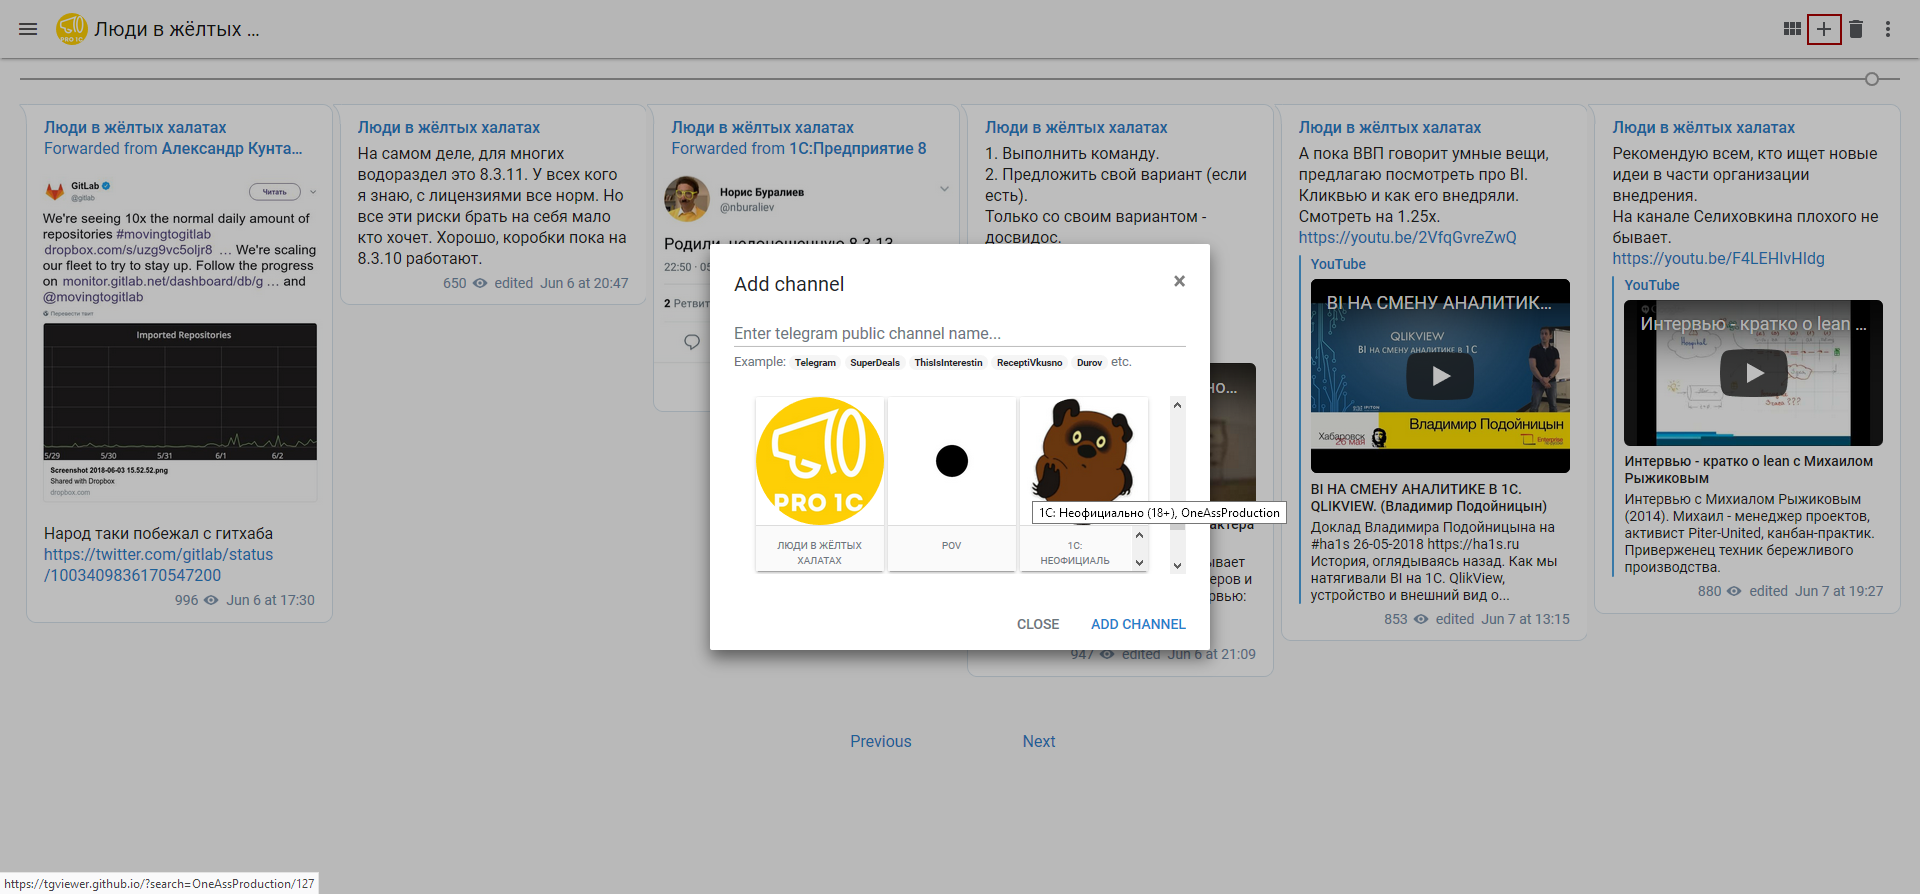
Task: Click the channel list scroll down arrow
Action: pos(1178,565)
